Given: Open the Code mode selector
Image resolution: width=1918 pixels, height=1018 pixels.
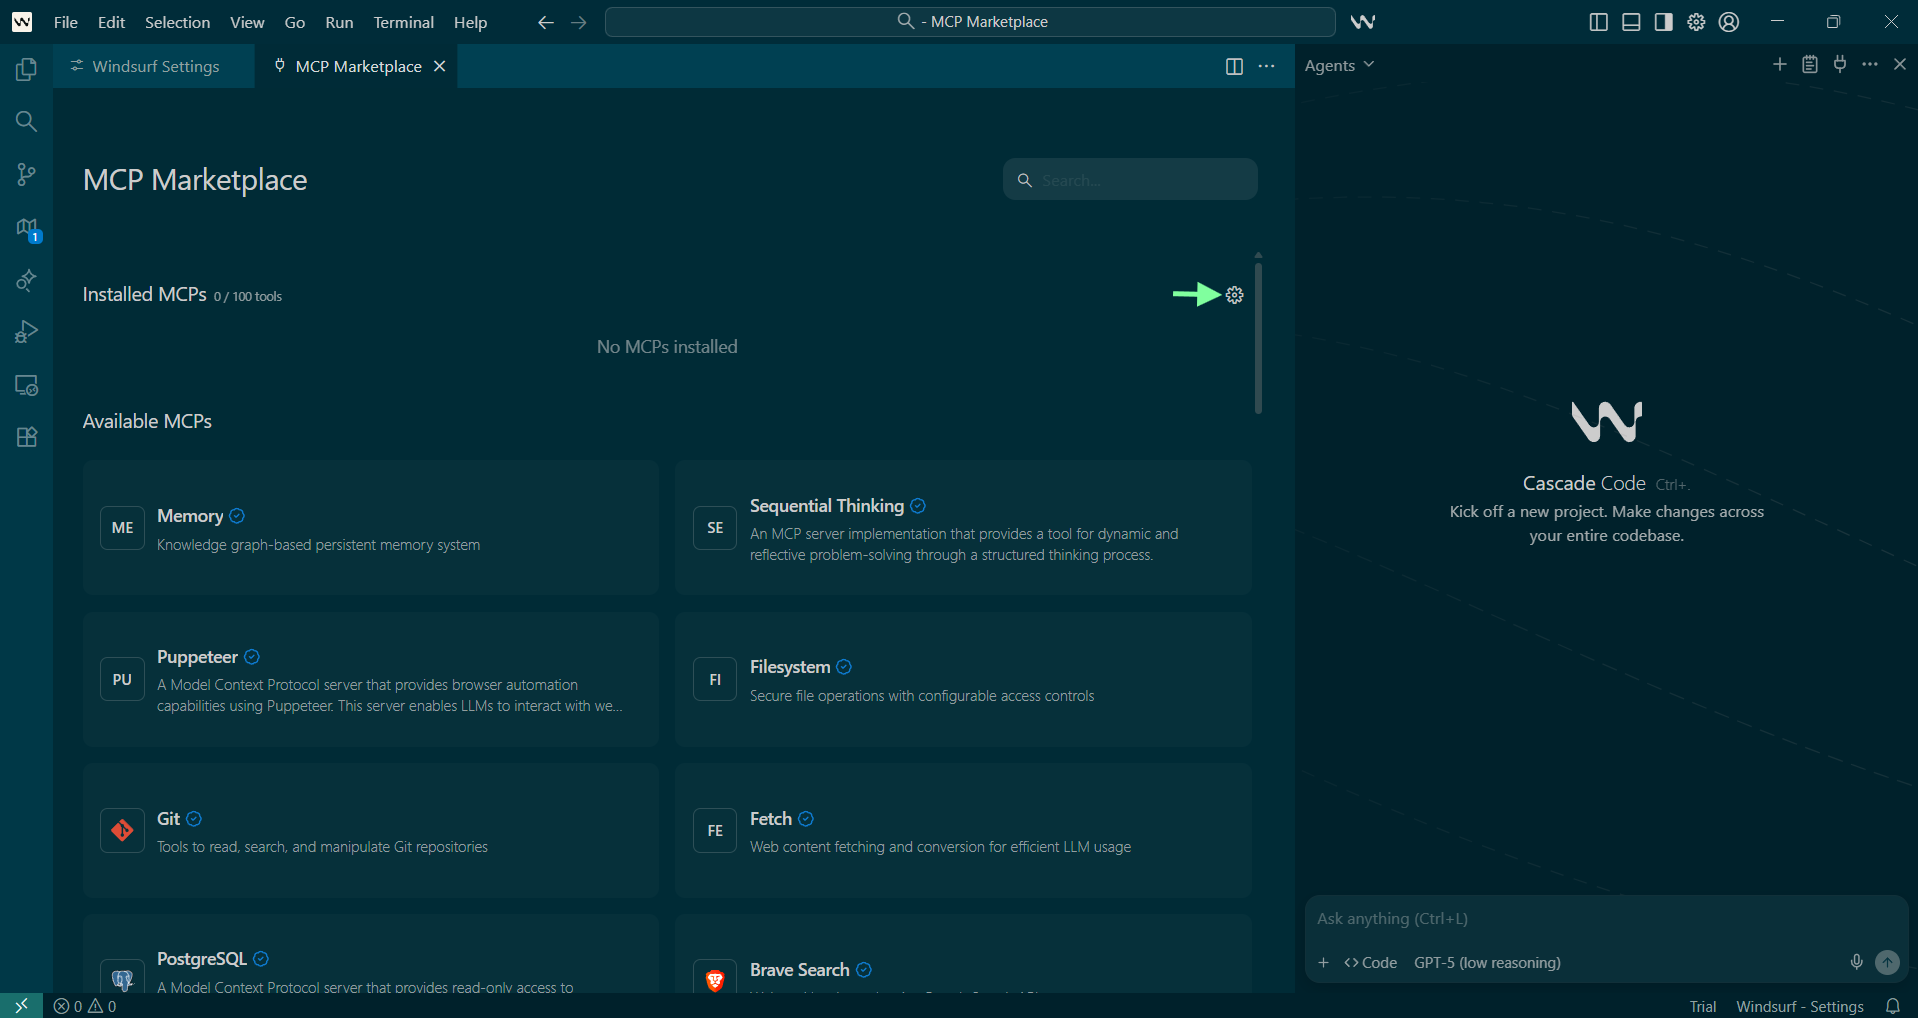Looking at the screenshot, I should (1370, 963).
